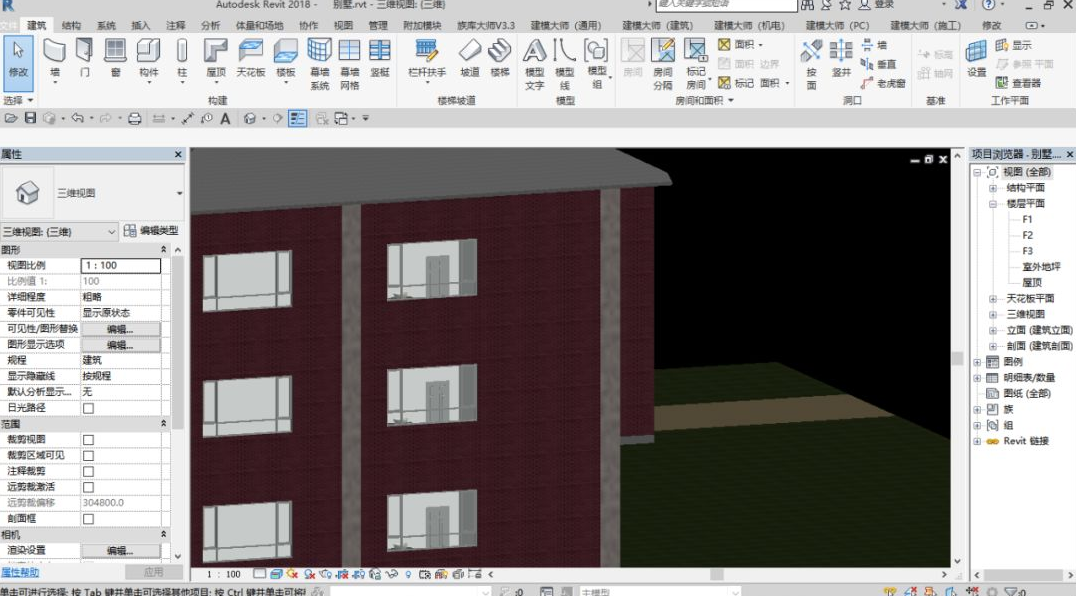Click the Save icon in quick access toolbar
The image size is (1076, 596).
click(30, 118)
